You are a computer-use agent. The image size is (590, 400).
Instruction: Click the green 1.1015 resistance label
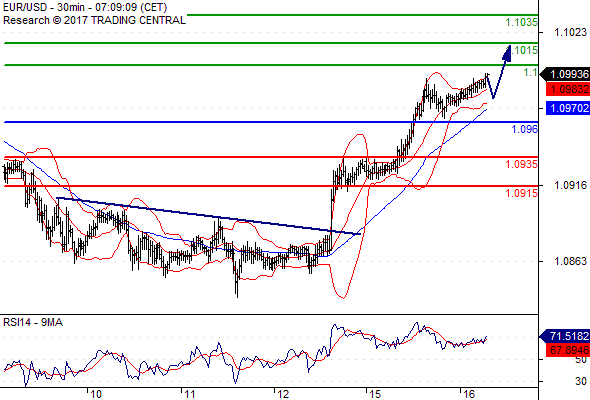[526, 50]
